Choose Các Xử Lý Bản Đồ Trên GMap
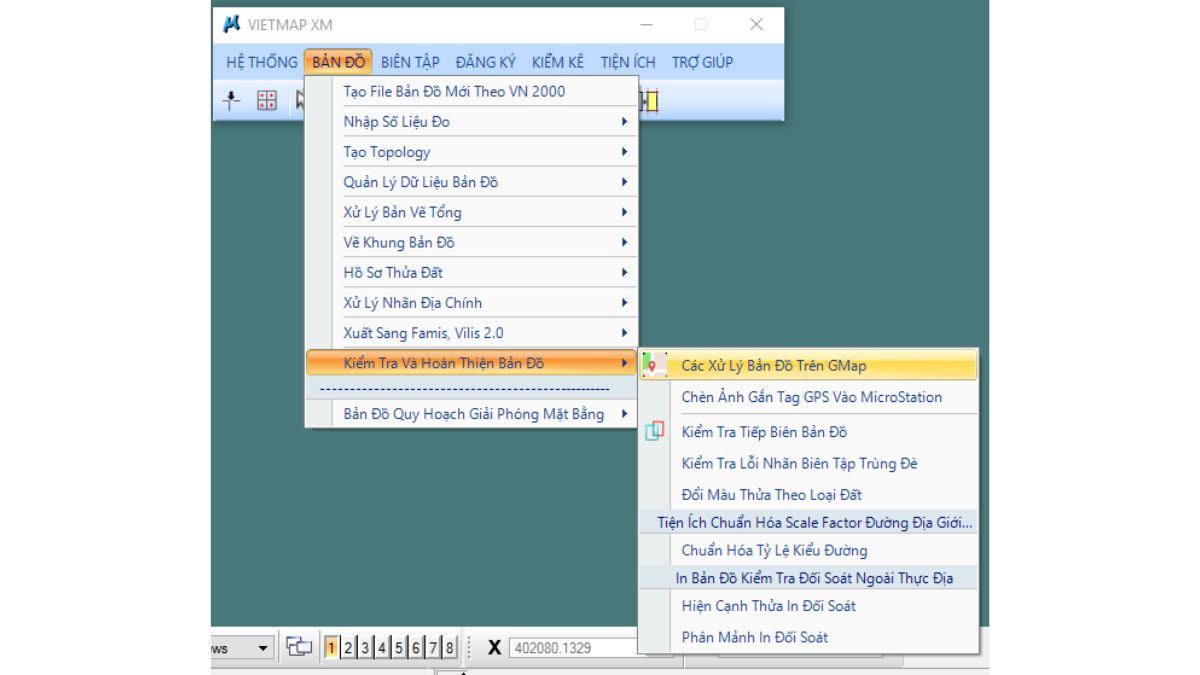This screenshot has width=1200, height=675. (x=809, y=365)
